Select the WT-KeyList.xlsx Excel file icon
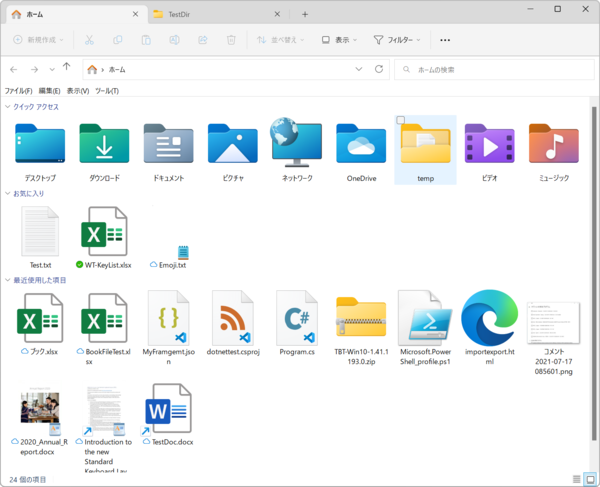This screenshot has width=600, height=487. pos(104,233)
